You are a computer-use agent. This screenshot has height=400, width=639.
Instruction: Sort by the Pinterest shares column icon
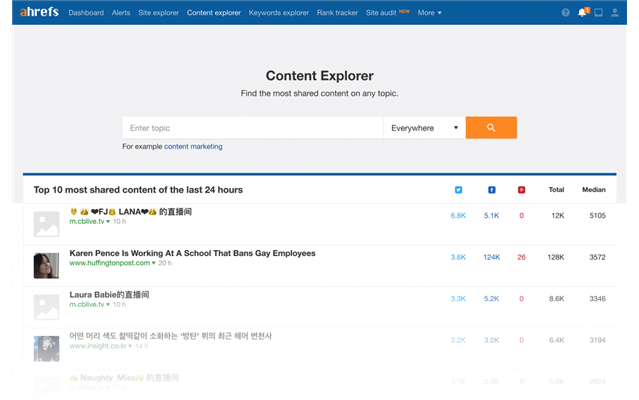[521, 189]
